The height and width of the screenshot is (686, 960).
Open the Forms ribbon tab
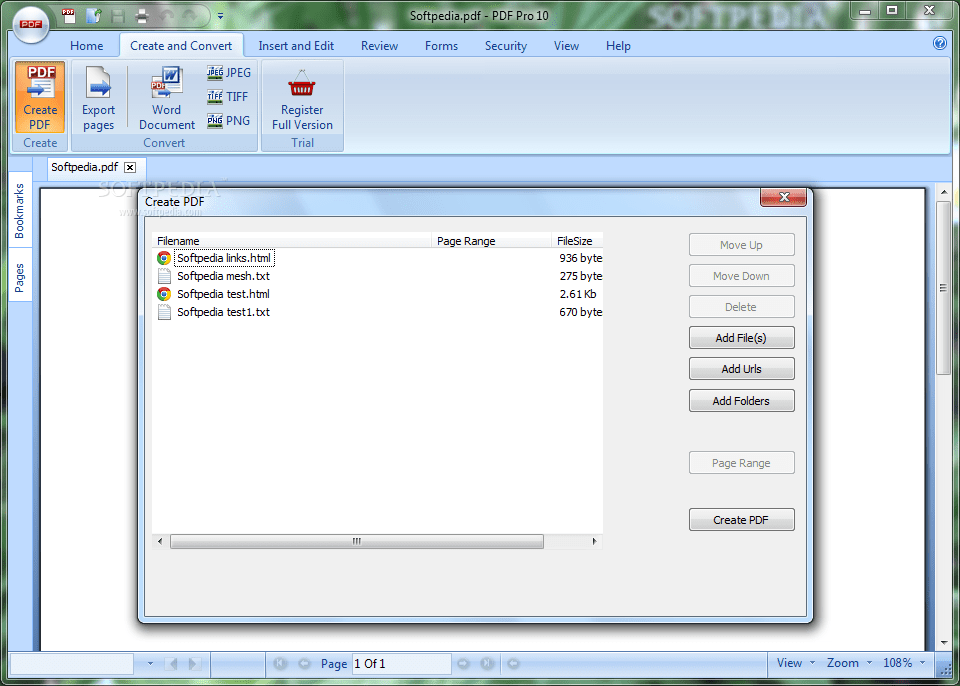(441, 46)
